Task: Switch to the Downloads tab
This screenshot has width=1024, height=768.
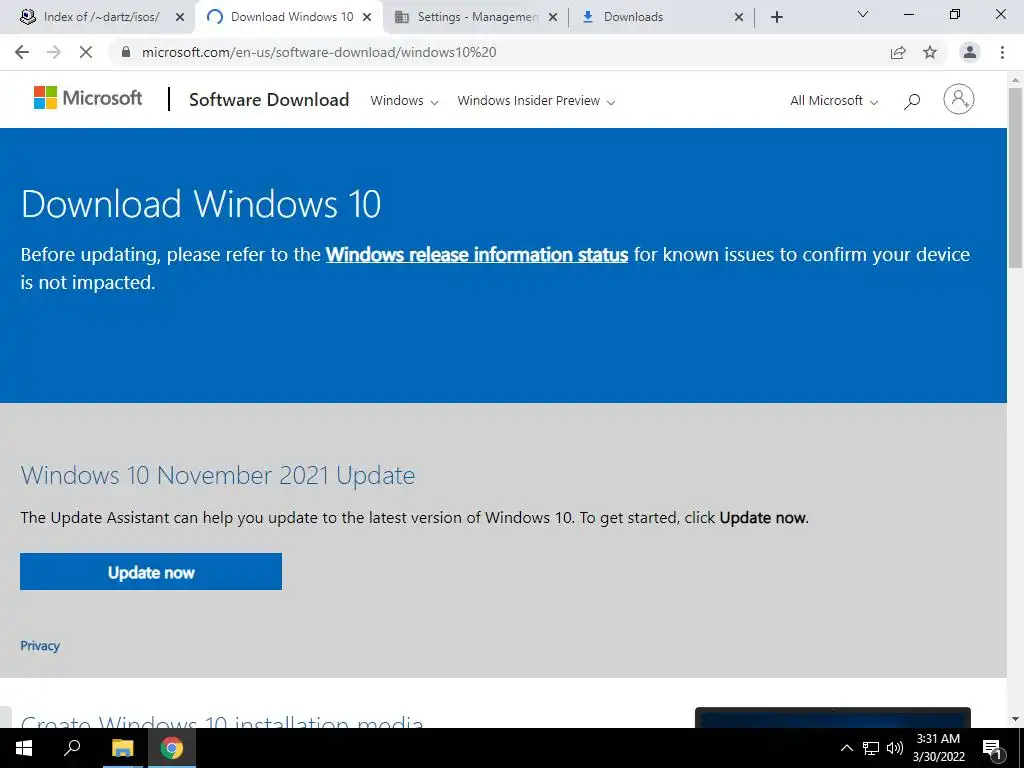Action: [x=660, y=17]
